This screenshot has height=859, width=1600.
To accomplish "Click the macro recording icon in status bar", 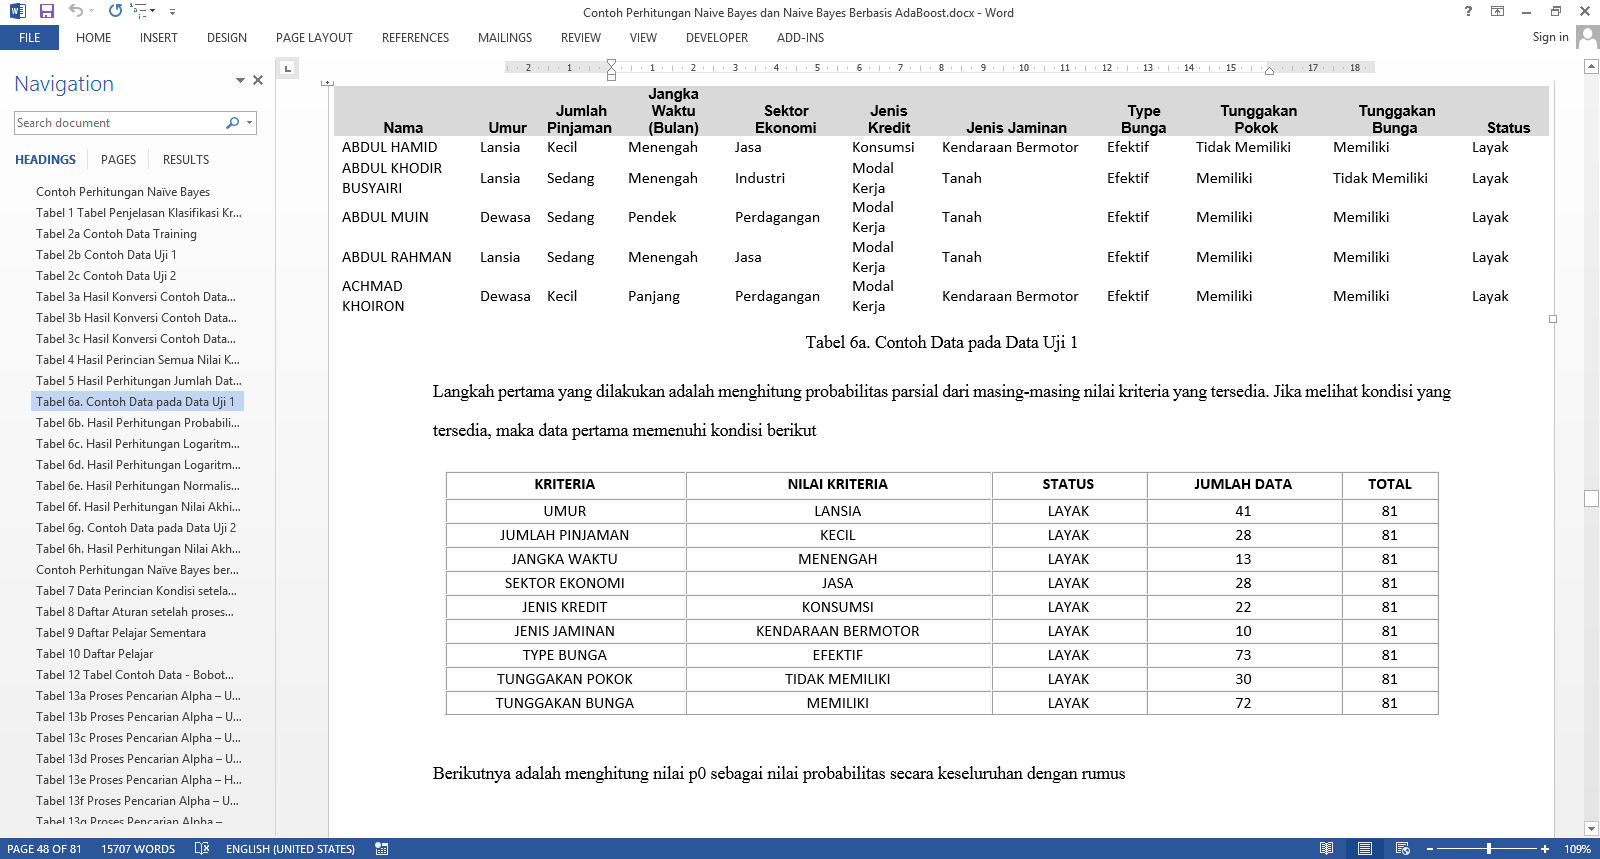I will tap(381, 848).
